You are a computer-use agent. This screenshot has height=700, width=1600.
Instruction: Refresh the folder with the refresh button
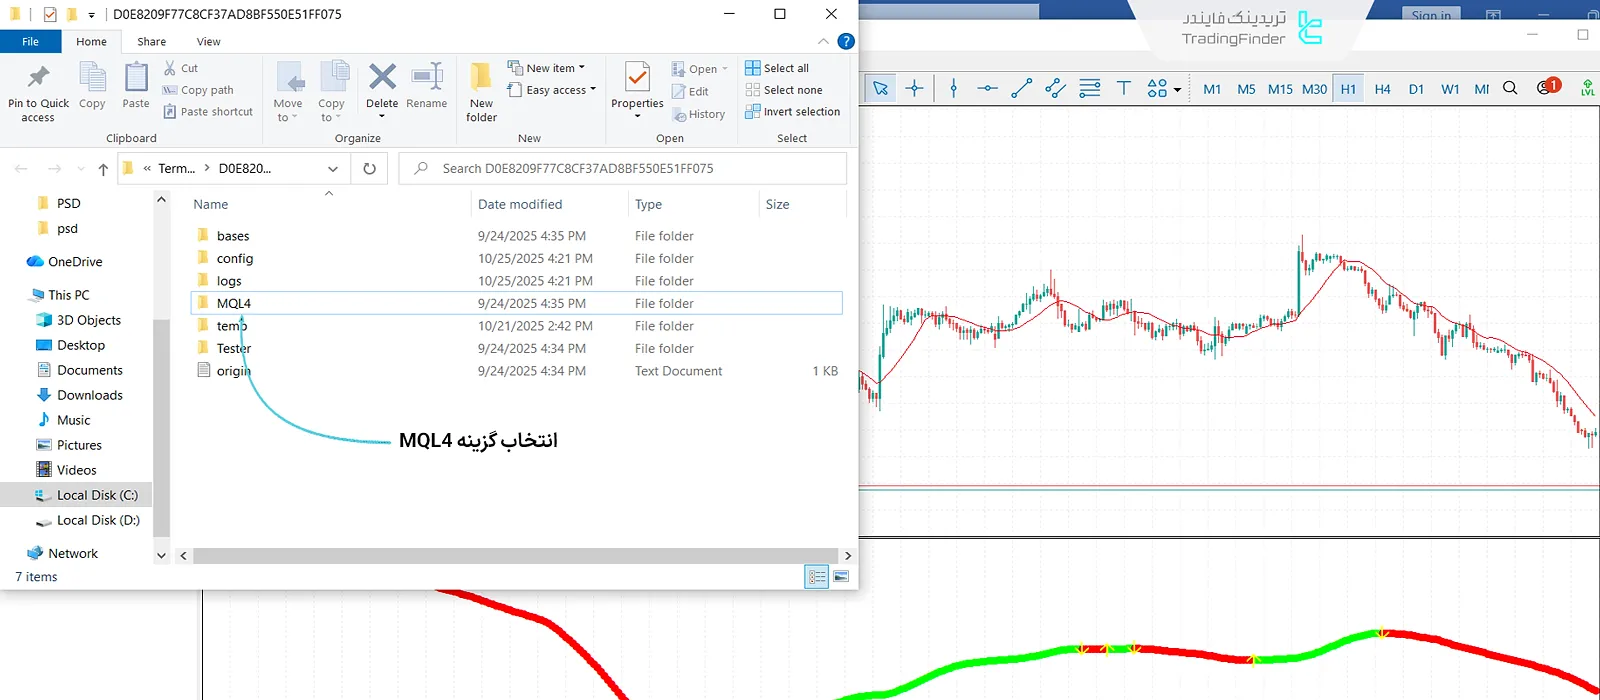[x=369, y=168]
